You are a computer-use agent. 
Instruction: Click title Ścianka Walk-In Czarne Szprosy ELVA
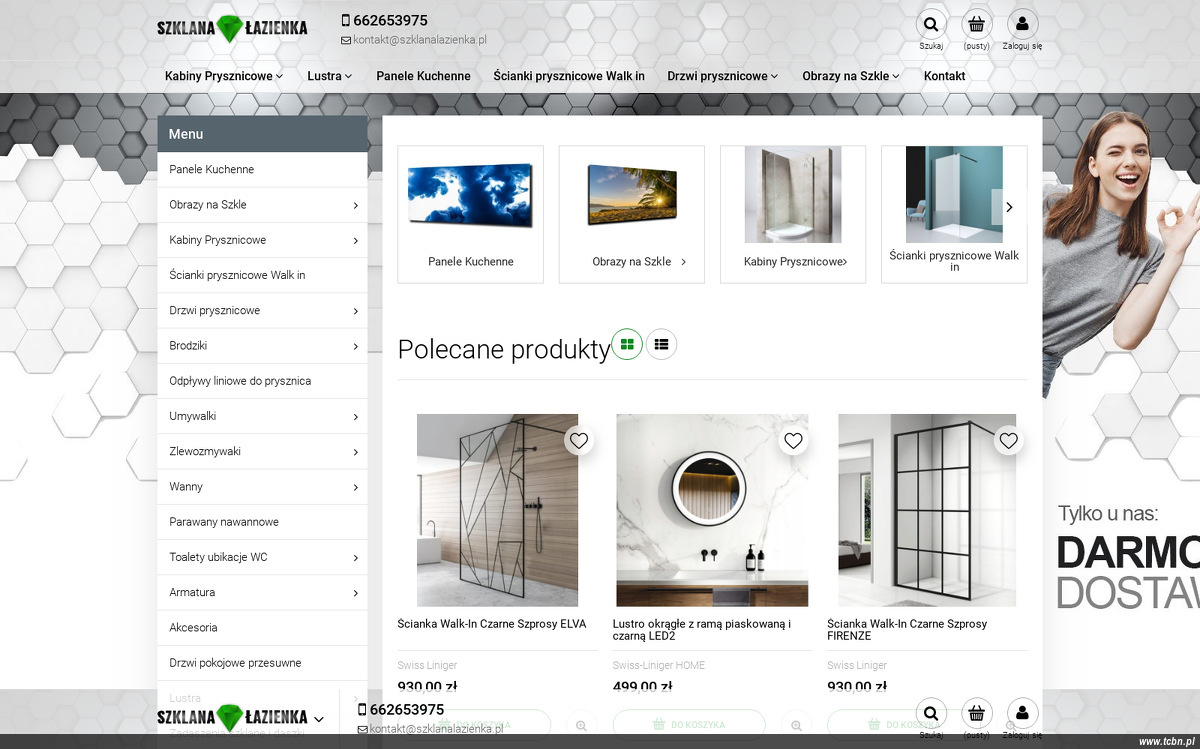492,624
